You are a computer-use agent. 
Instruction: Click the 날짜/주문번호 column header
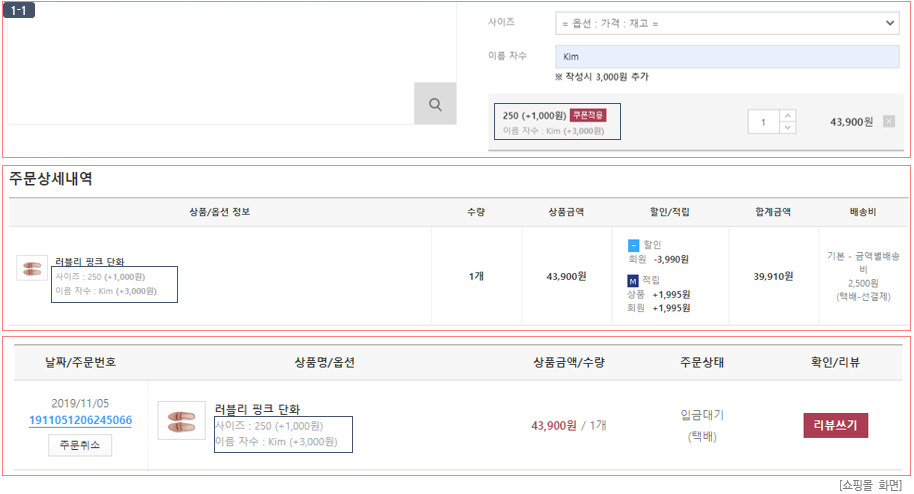pyautogui.click(x=80, y=362)
